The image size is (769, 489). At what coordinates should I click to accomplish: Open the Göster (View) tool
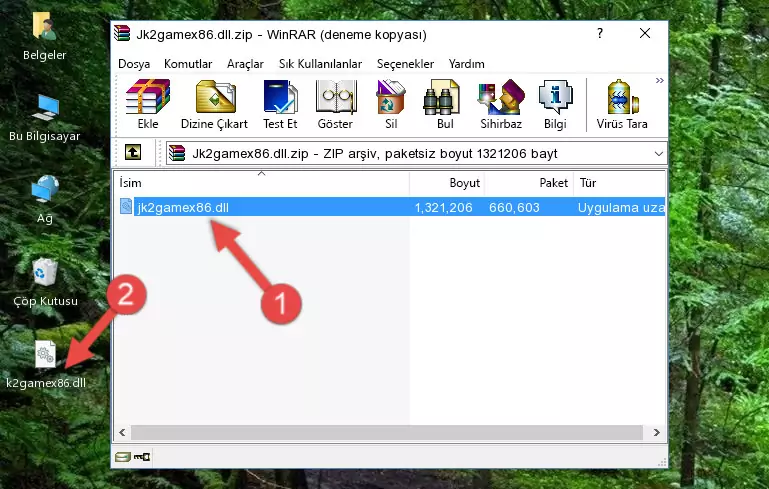tap(335, 104)
